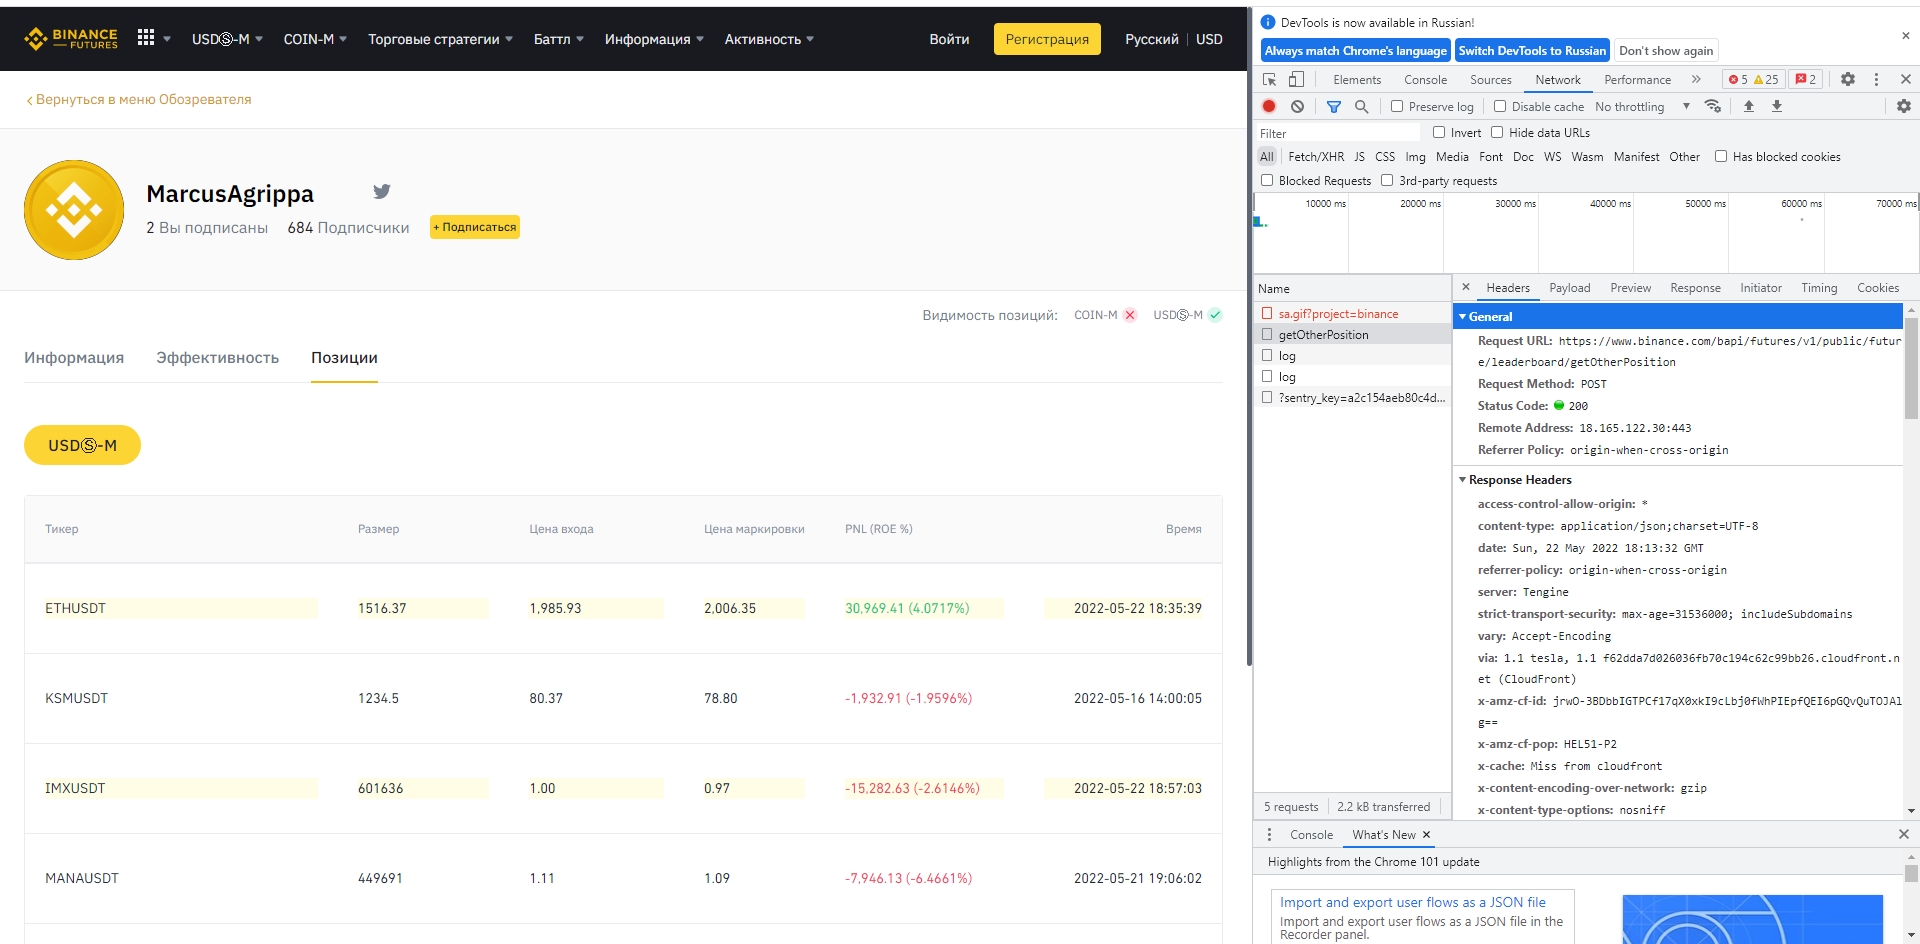Close the request details pane

click(x=1466, y=287)
